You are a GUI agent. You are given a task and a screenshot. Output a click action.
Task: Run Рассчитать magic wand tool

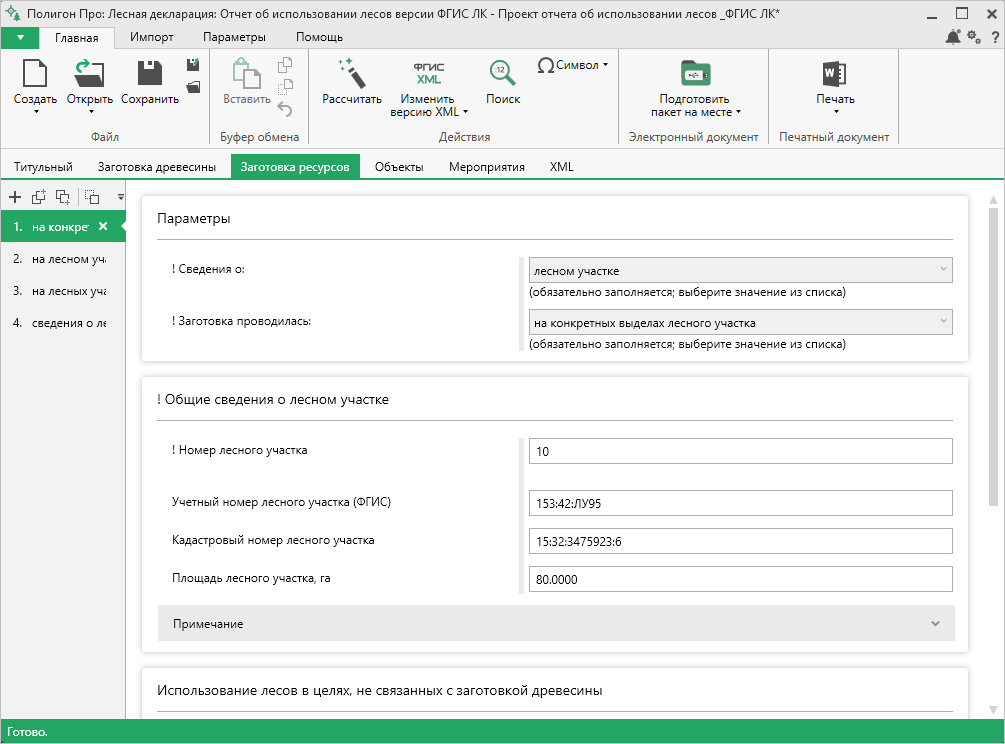pyautogui.click(x=352, y=72)
